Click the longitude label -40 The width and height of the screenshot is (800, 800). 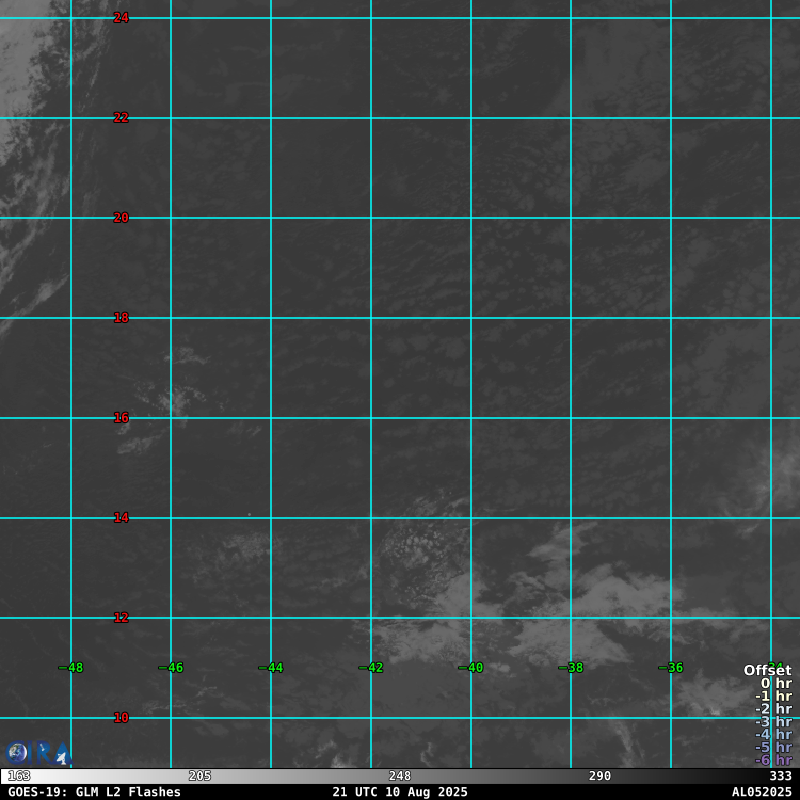(470, 668)
